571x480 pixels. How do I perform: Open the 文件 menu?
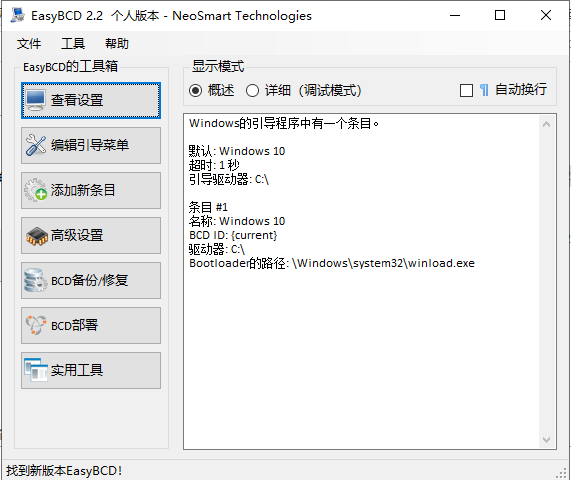pos(29,44)
